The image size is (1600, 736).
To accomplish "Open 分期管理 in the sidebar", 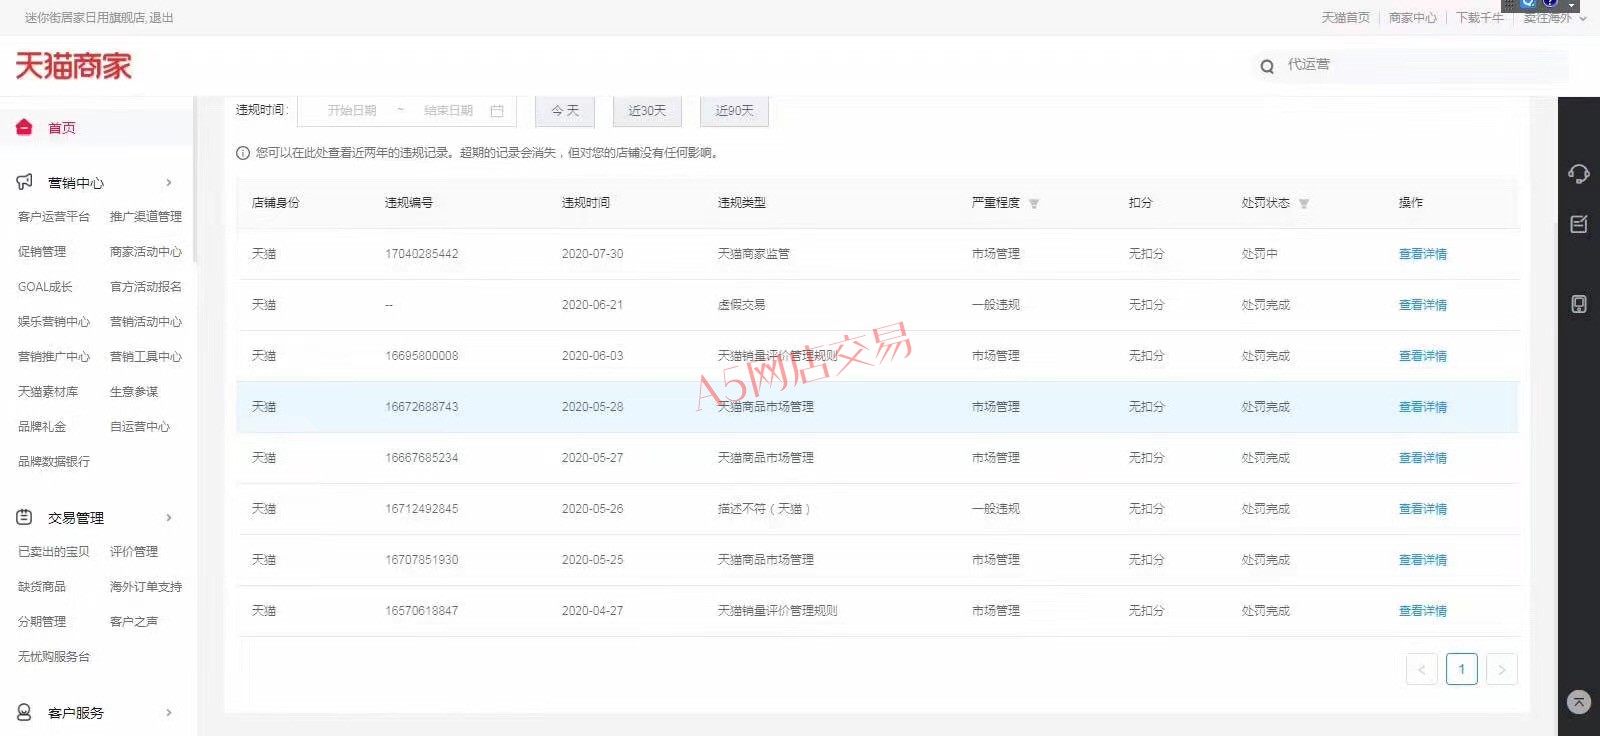I will 42,621.
